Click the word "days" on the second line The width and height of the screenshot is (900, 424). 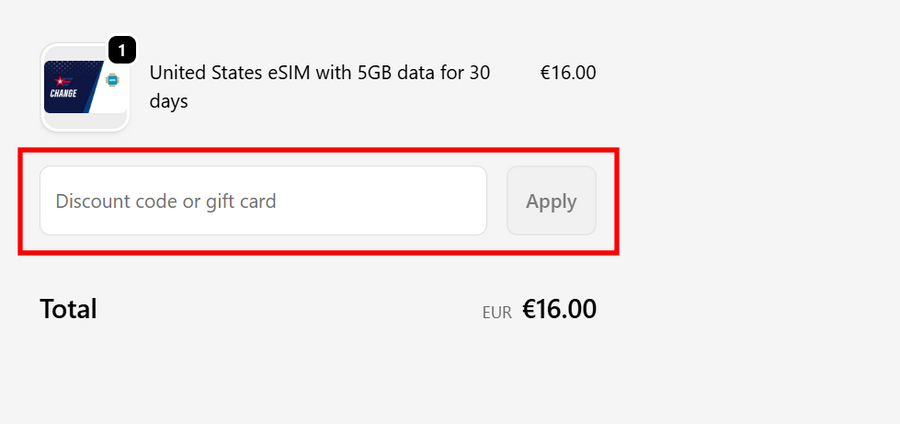coord(169,101)
